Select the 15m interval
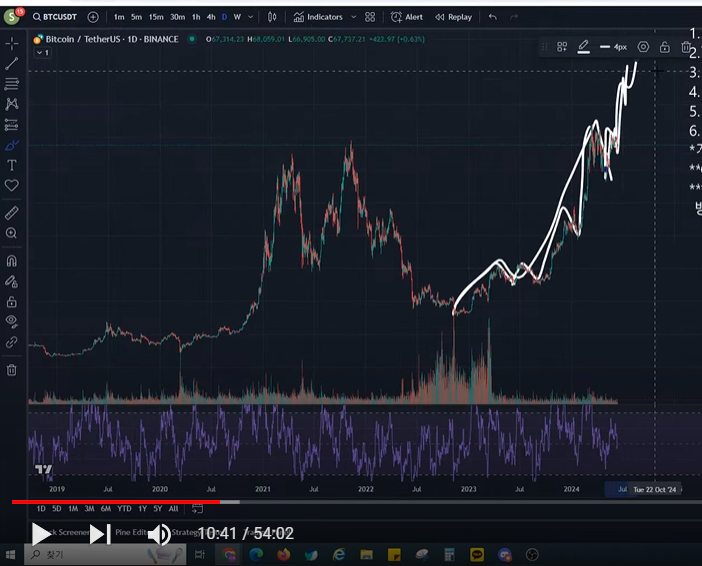Image resolution: width=702 pixels, height=566 pixels. tap(156, 17)
